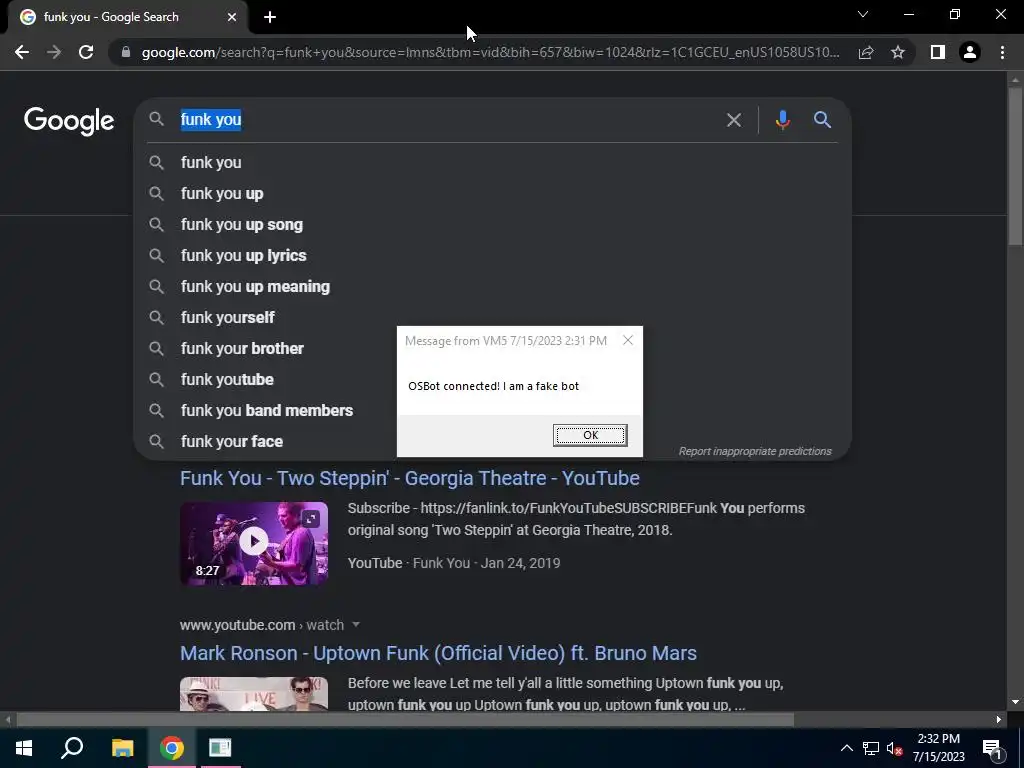Open the Chrome profile avatar
Image resolution: width=1024 pixels, height=768 pixels.
(970, 52)
